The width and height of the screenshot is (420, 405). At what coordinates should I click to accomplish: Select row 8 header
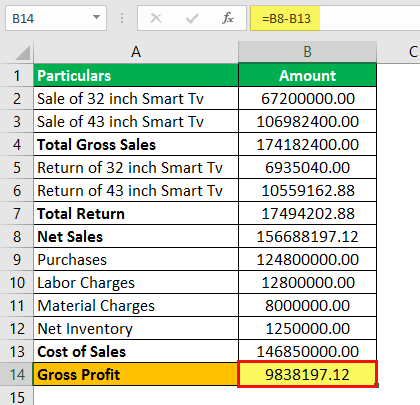[17, 236]
